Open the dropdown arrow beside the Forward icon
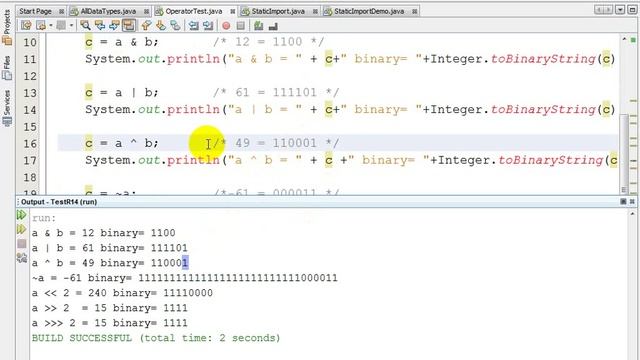Viewport: 640px width, 360px height. [x=71, y=26]
